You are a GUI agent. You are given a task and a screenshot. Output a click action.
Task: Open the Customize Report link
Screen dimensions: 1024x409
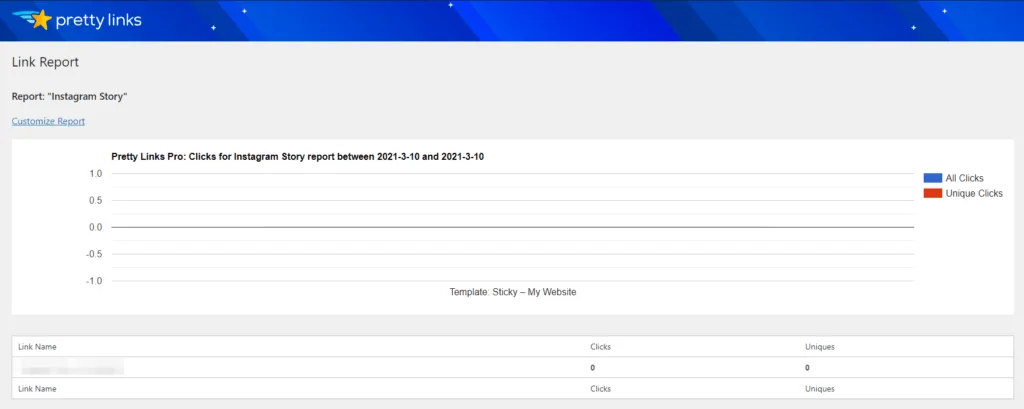click(48, 122)
